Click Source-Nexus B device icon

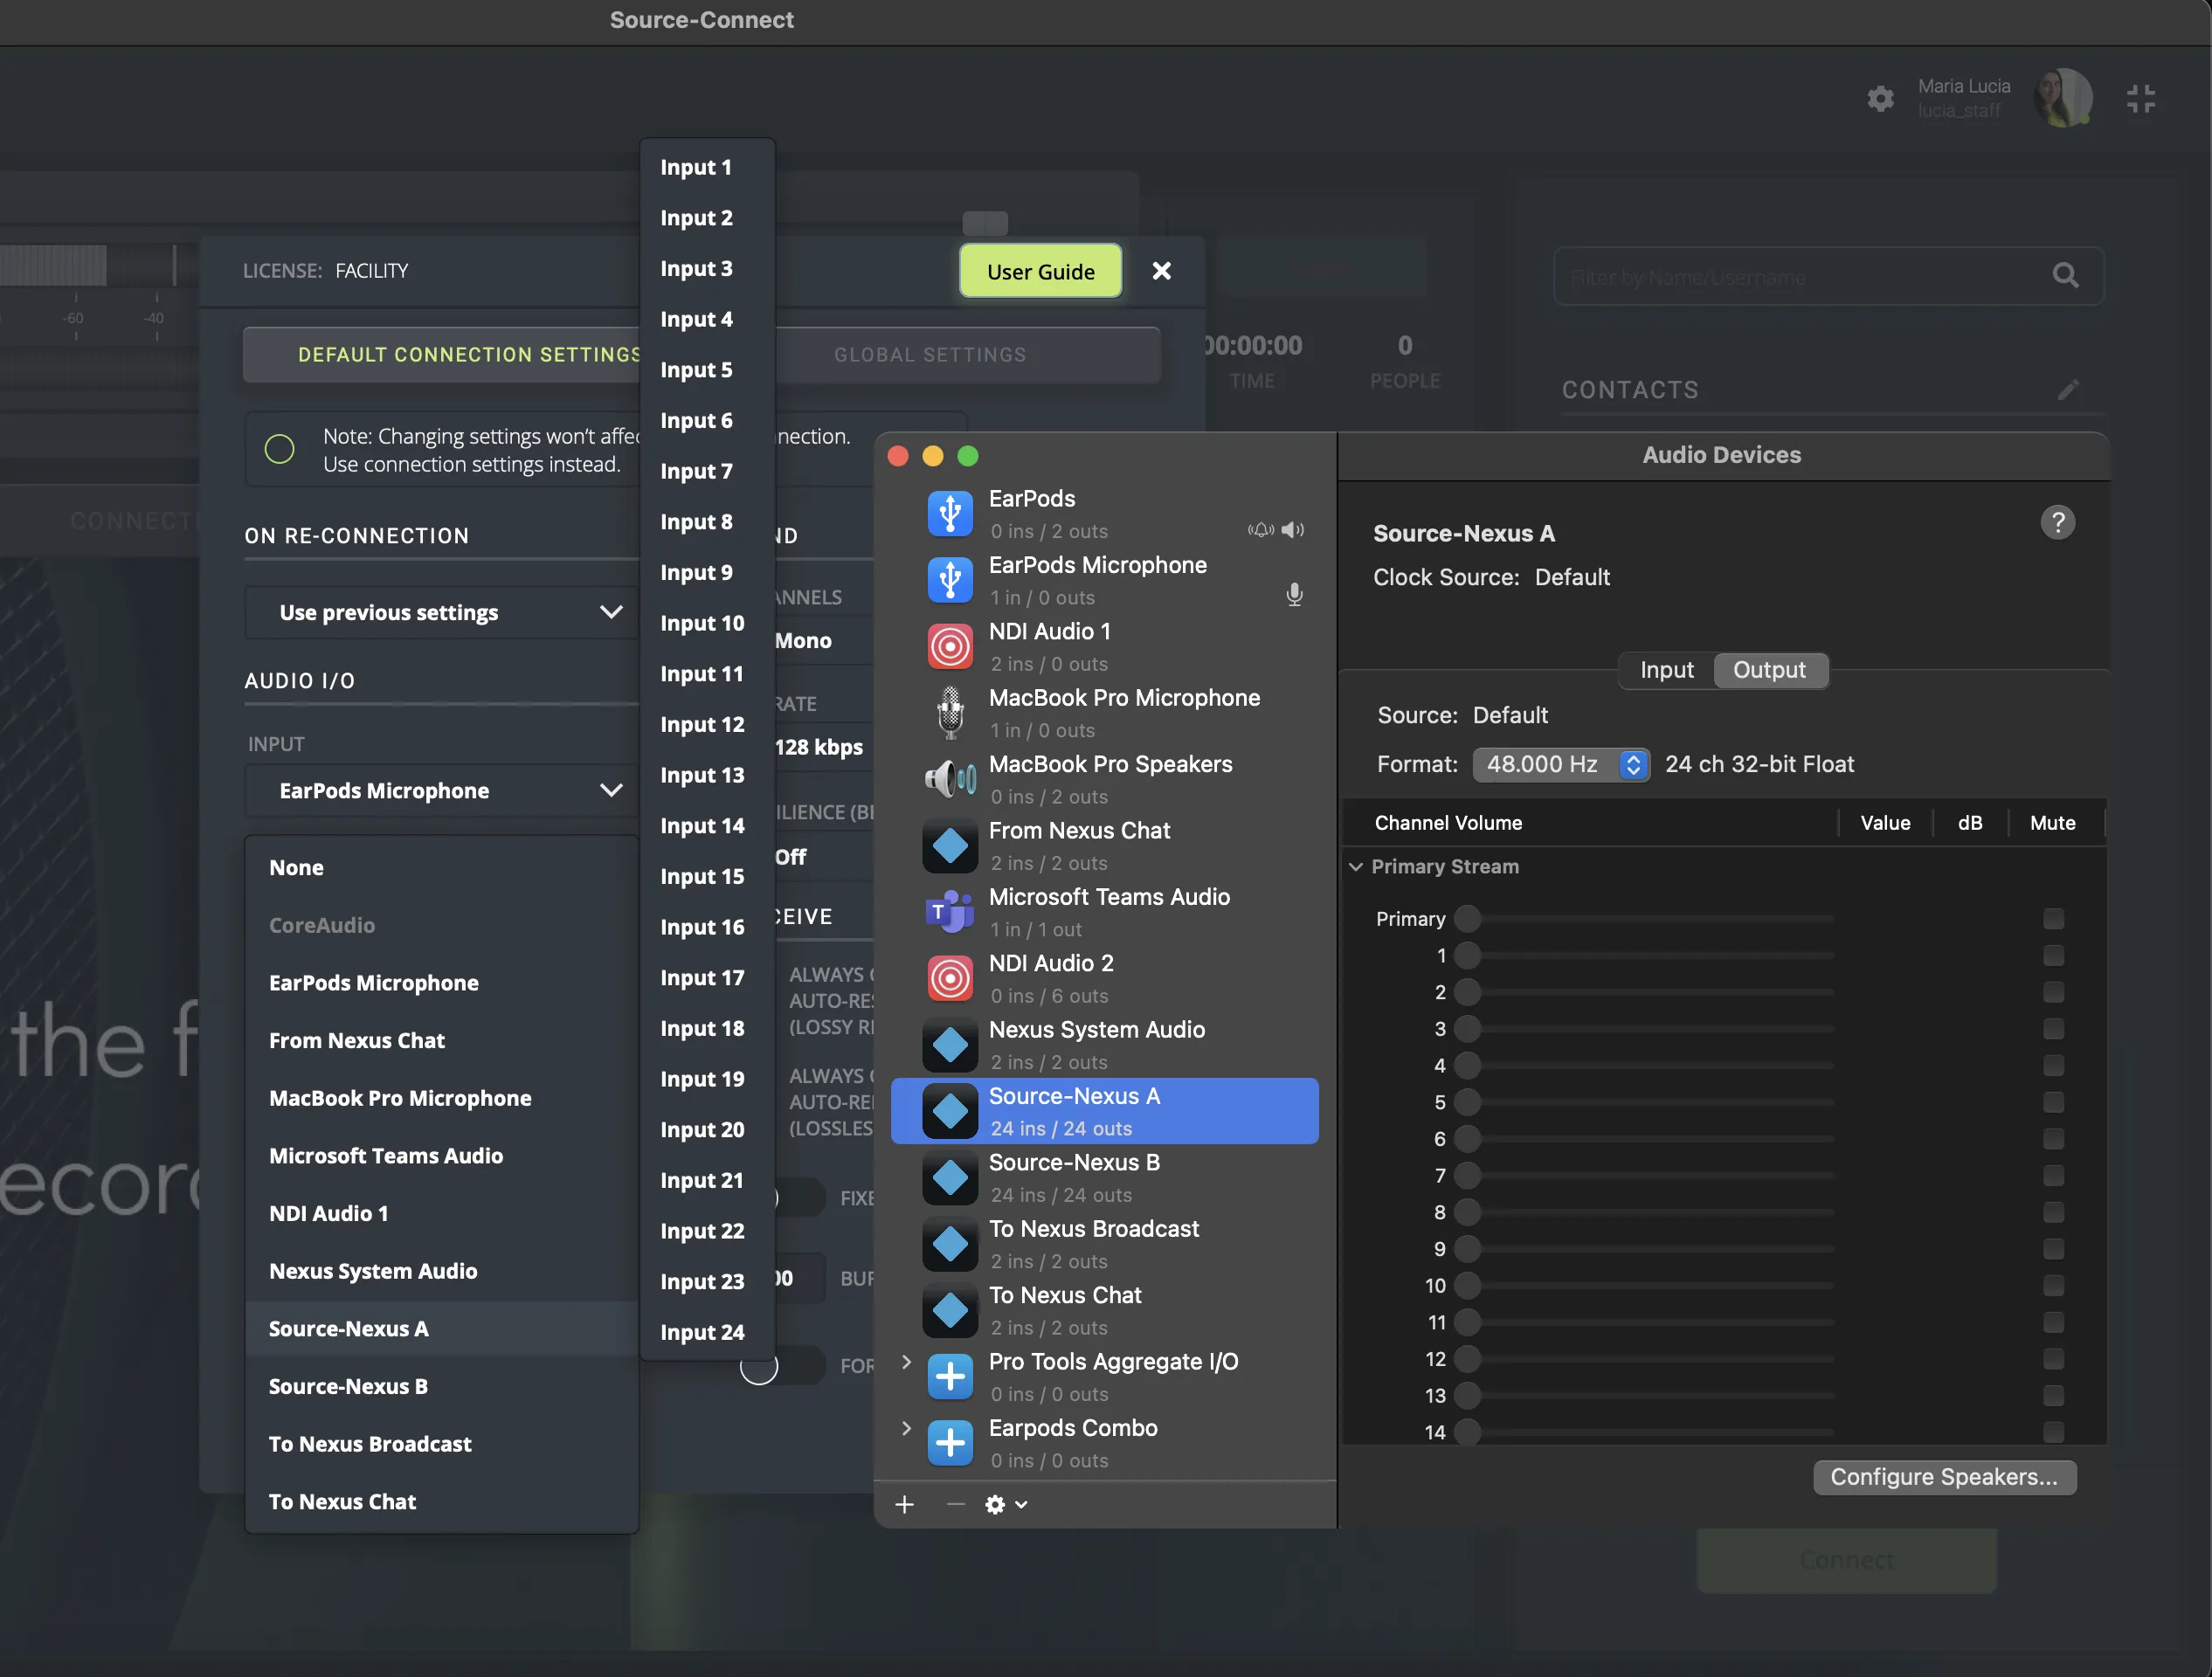tap(950, 1178)
